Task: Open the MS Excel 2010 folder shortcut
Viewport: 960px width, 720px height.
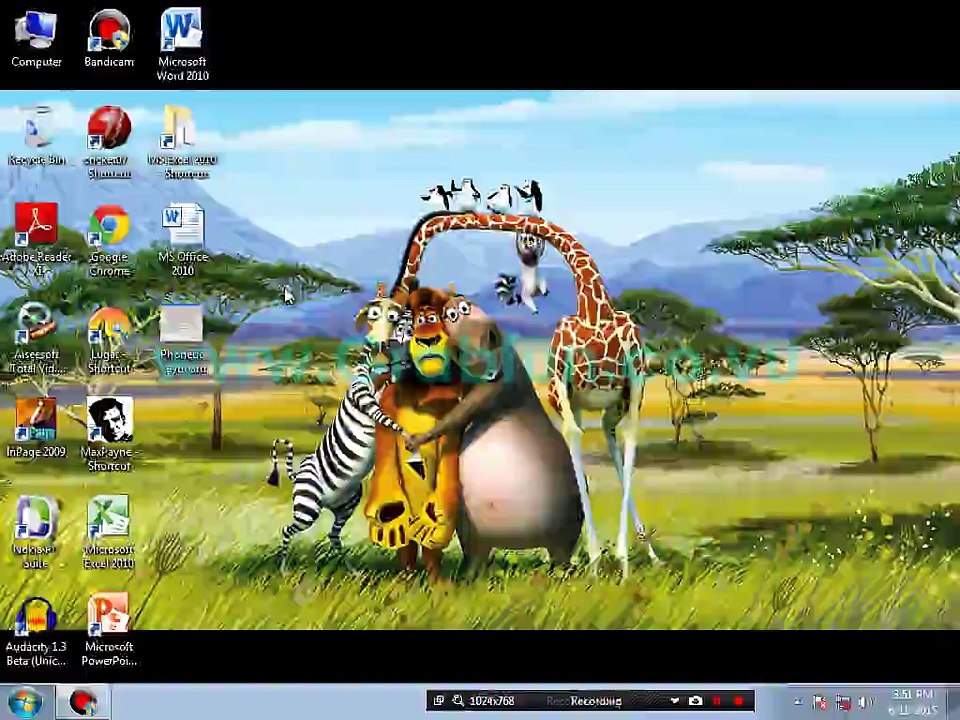Action: point(182,142)
